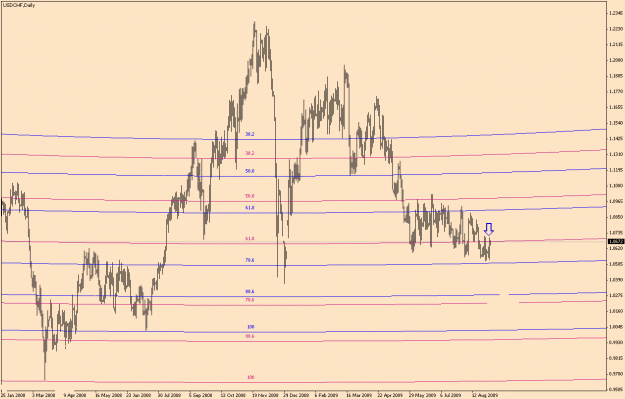Select the pink 50.0 Fibonacci label
Image resolution: width=625 pixels, height=399 pixels.
coord(250,196)
